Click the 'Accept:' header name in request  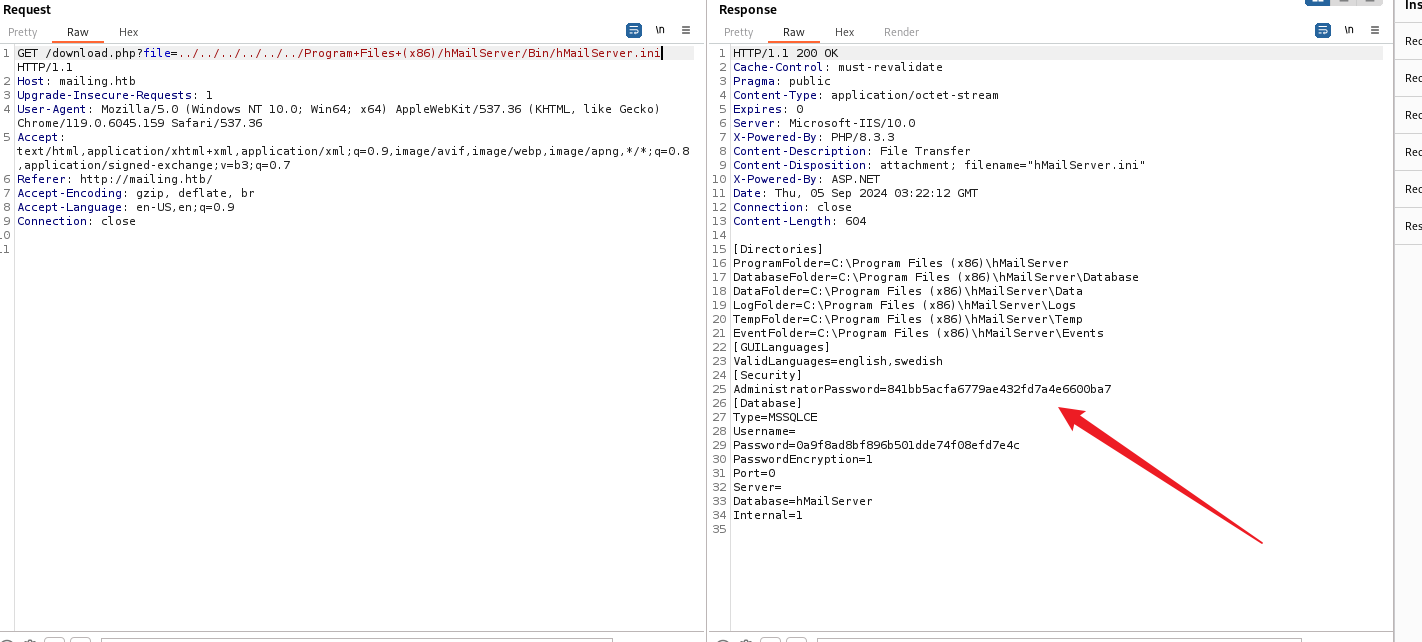pos(41,137)
